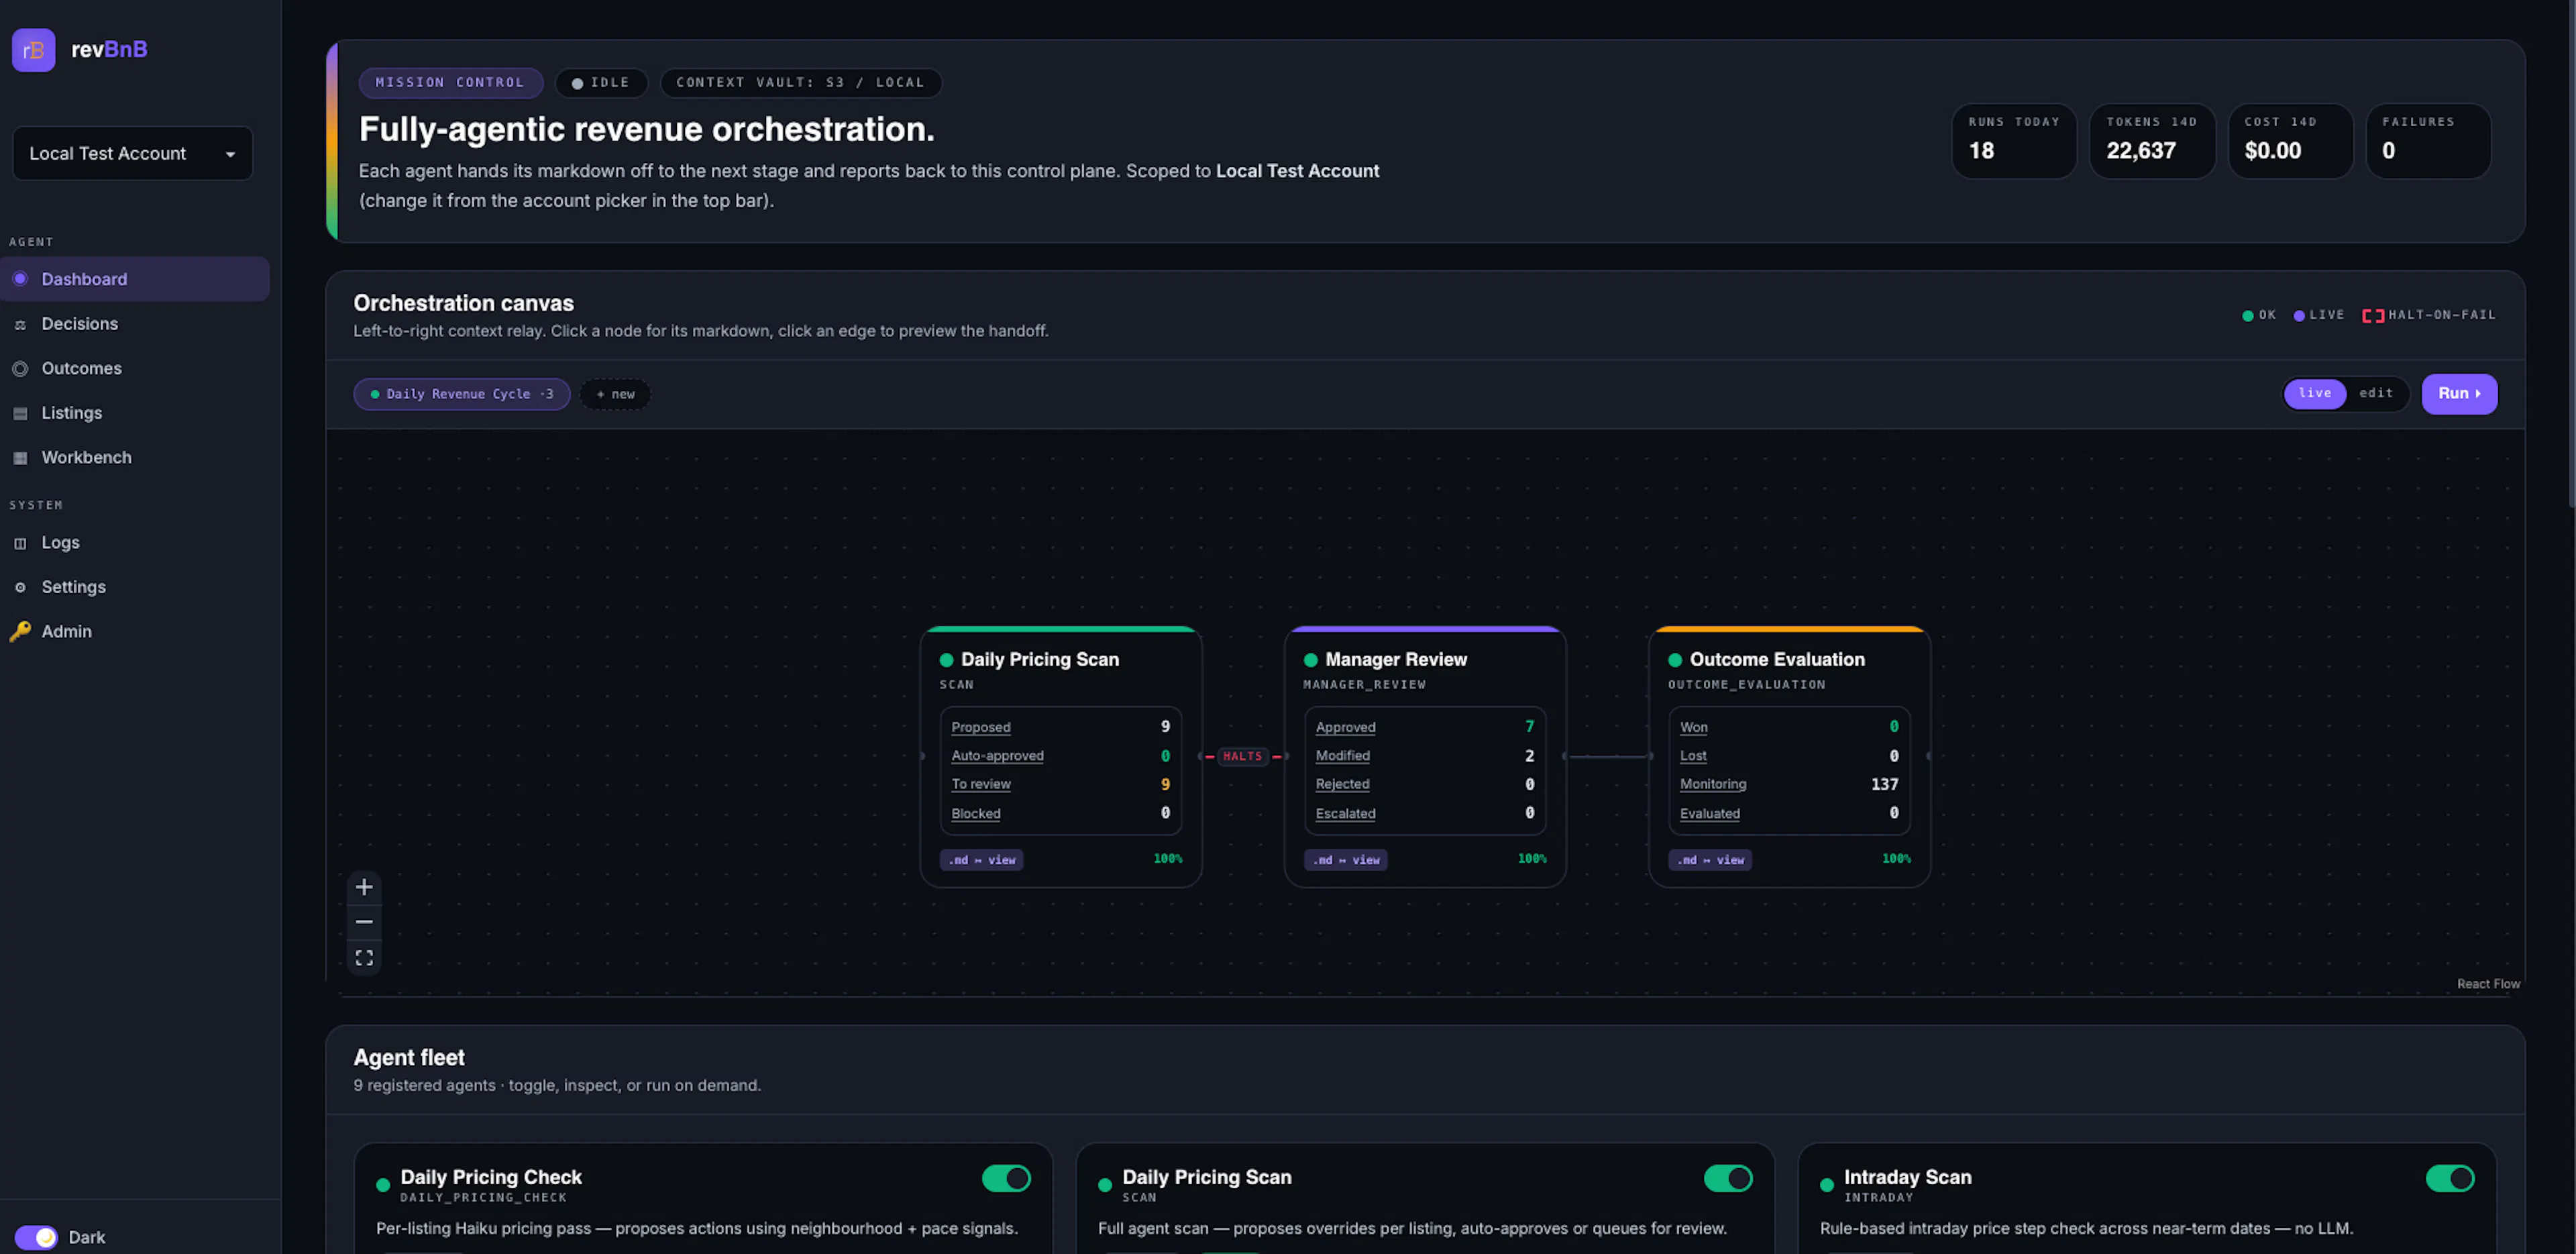The width and height of the screenshot is (2576, 1254).
Task: Zoom in the canvas with plus
Action: [364, 887]
